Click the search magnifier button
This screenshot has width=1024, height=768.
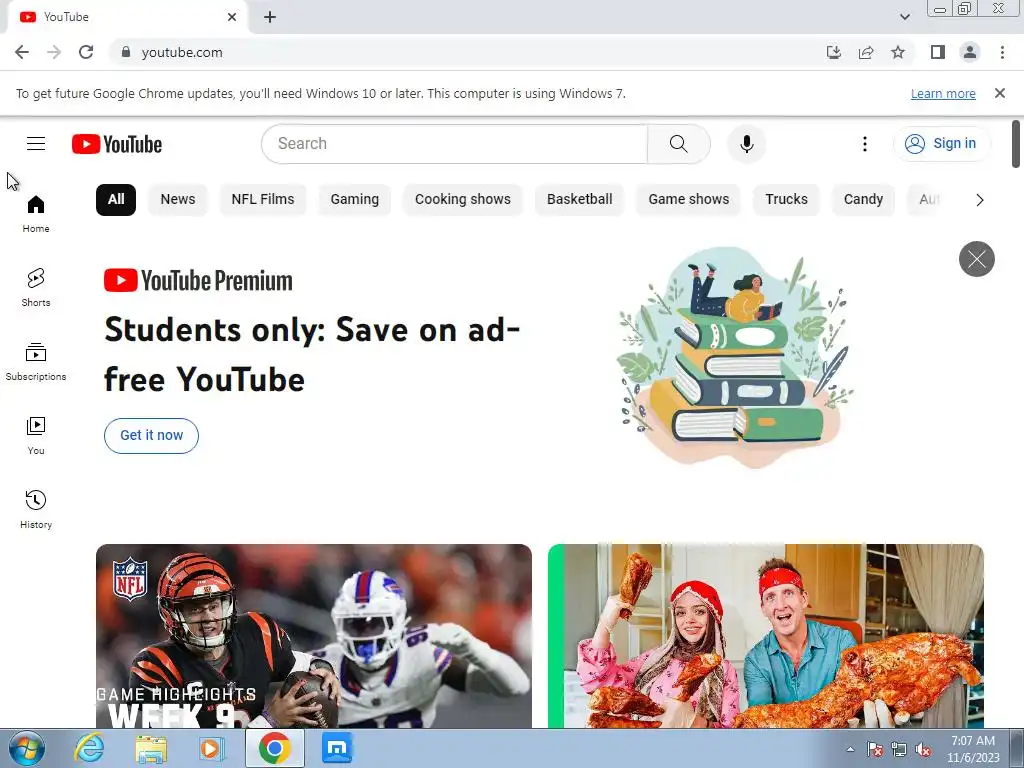(x=679, y=144)
